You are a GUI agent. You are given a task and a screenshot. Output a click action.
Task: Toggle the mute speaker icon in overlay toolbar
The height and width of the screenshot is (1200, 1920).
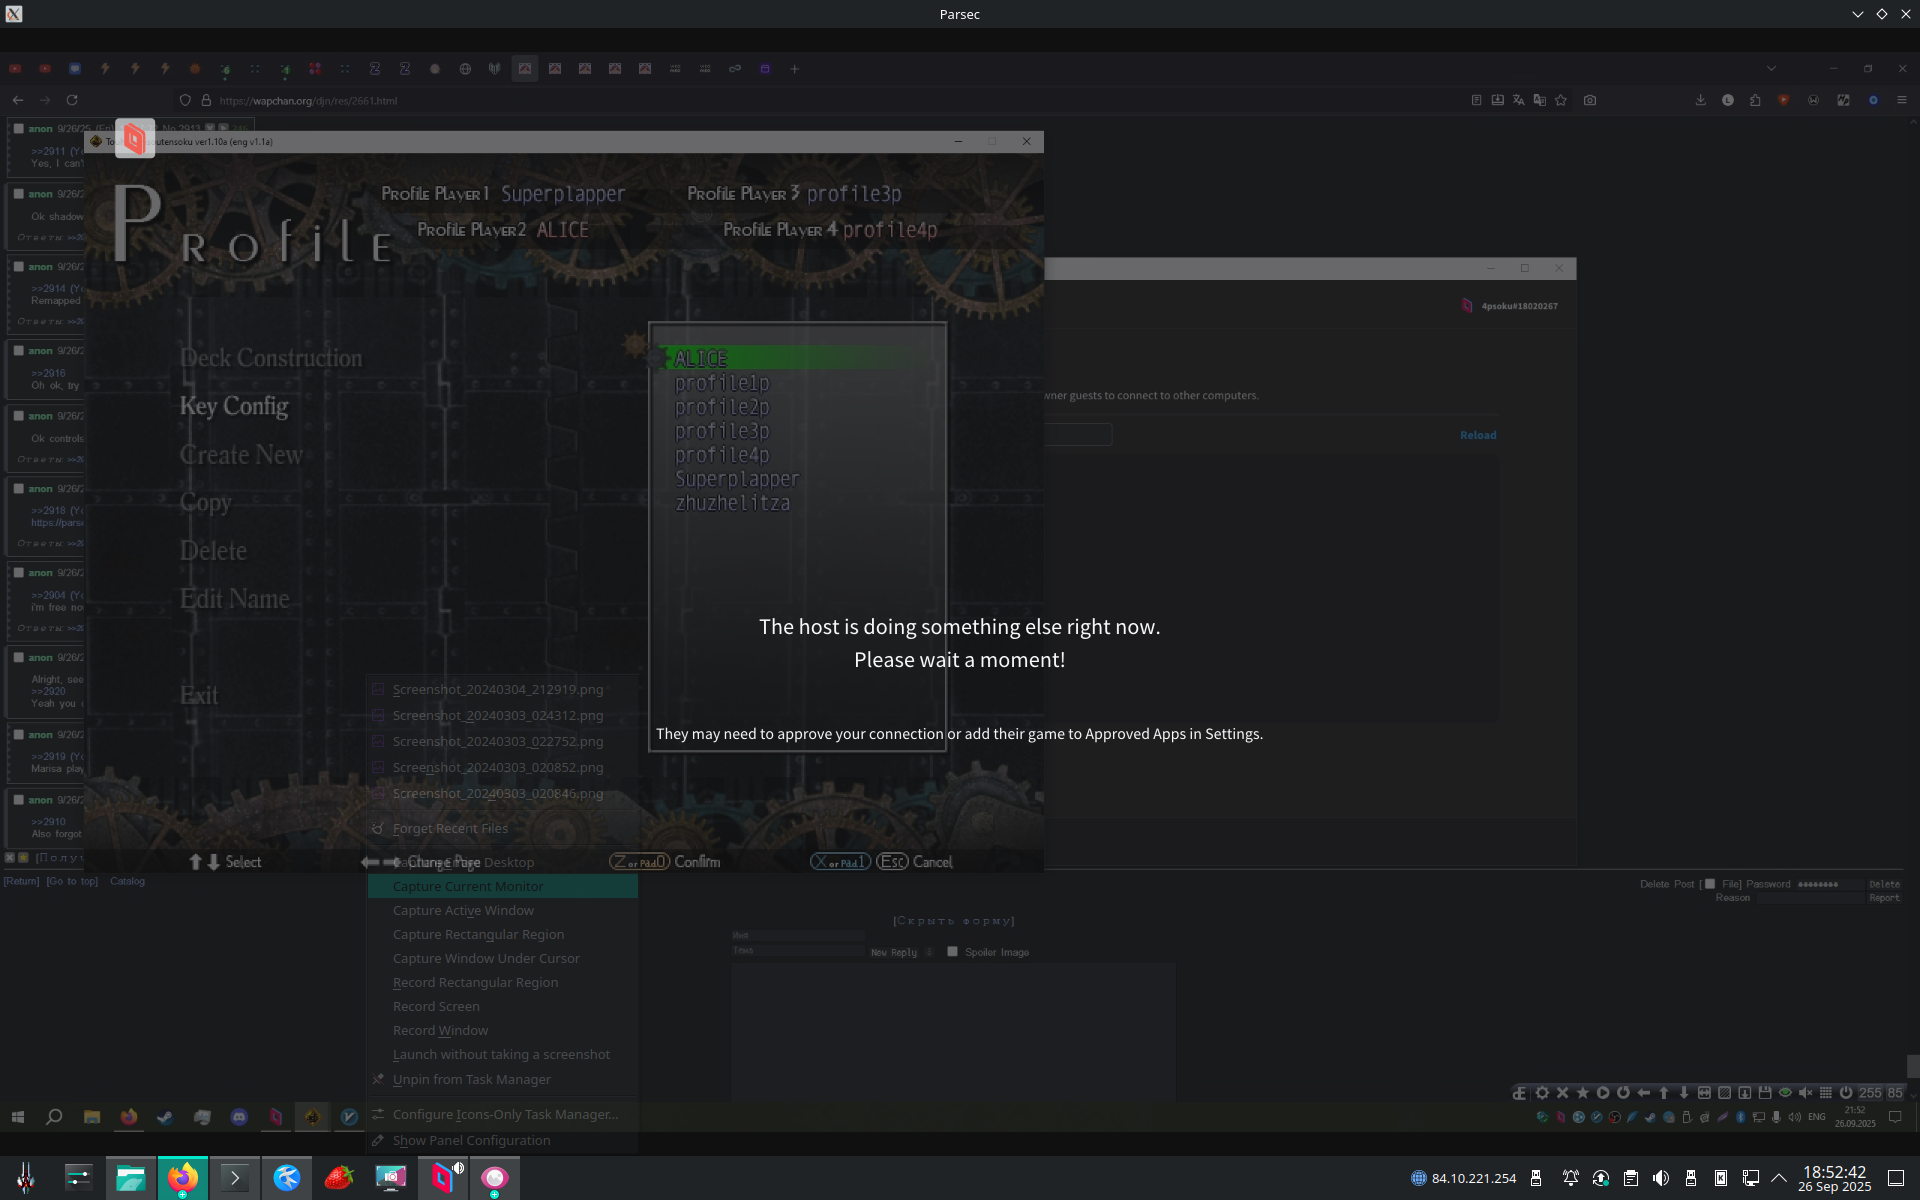pos(1805,1093)
